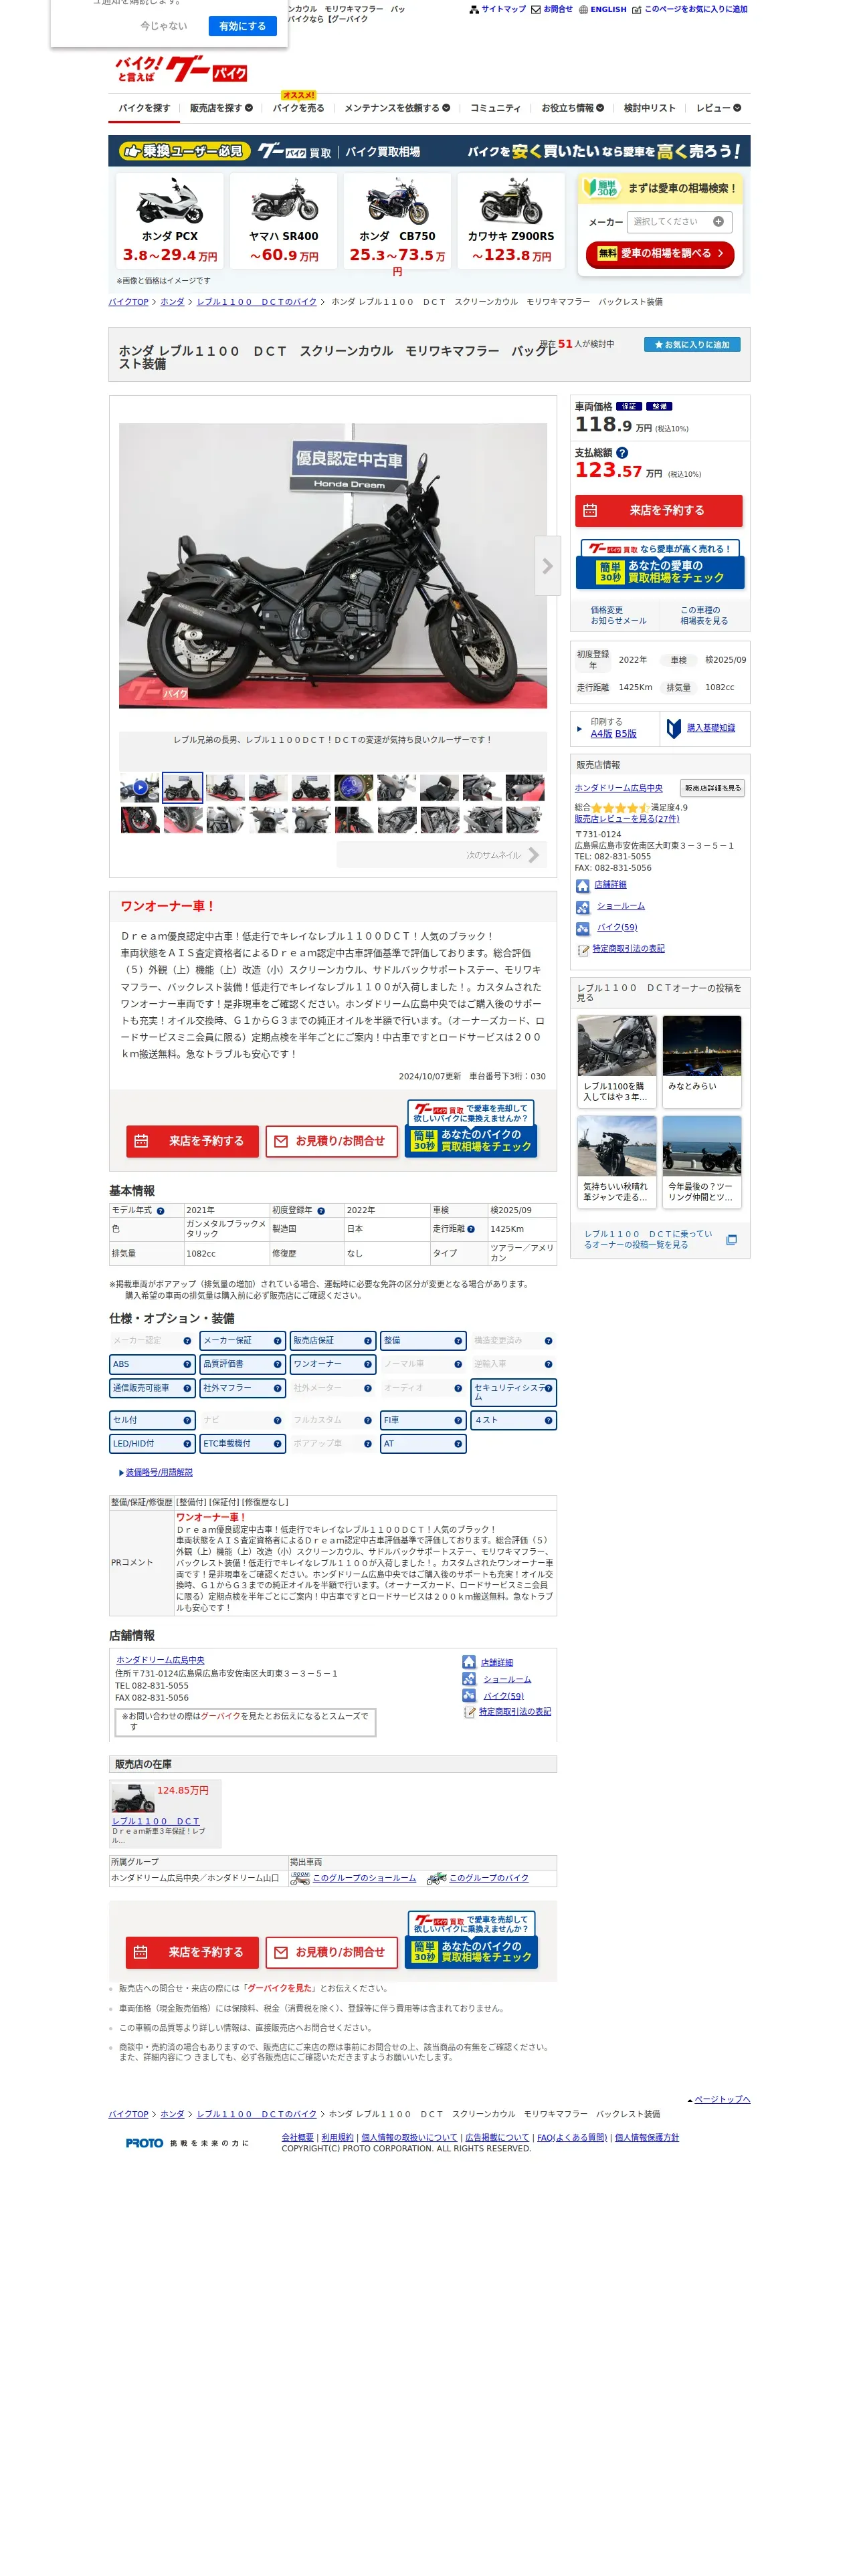Click the help icon on FI車 tag
Image resolution: width=859 pixels, height=2576 pixels.
(x=458, y=1420)
